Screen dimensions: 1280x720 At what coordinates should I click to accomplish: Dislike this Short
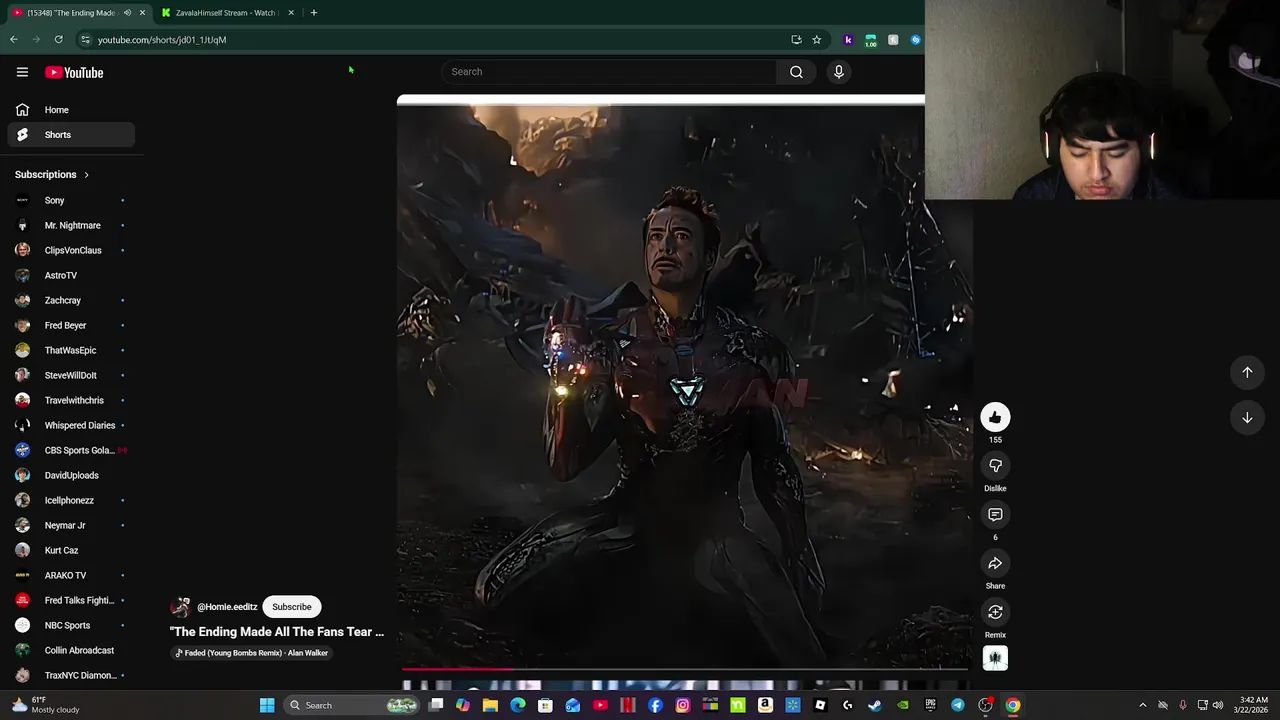(995, 466)
